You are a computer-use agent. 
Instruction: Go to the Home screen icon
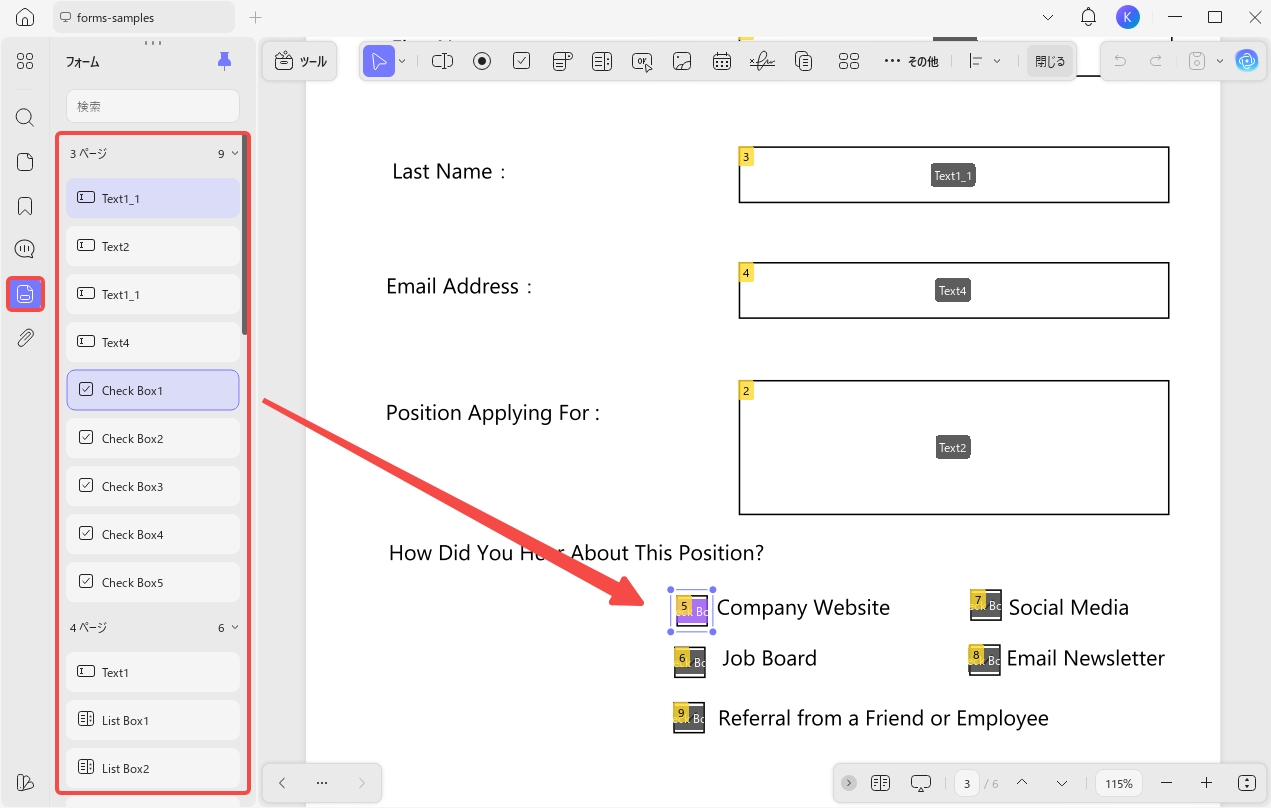point(25,17)
